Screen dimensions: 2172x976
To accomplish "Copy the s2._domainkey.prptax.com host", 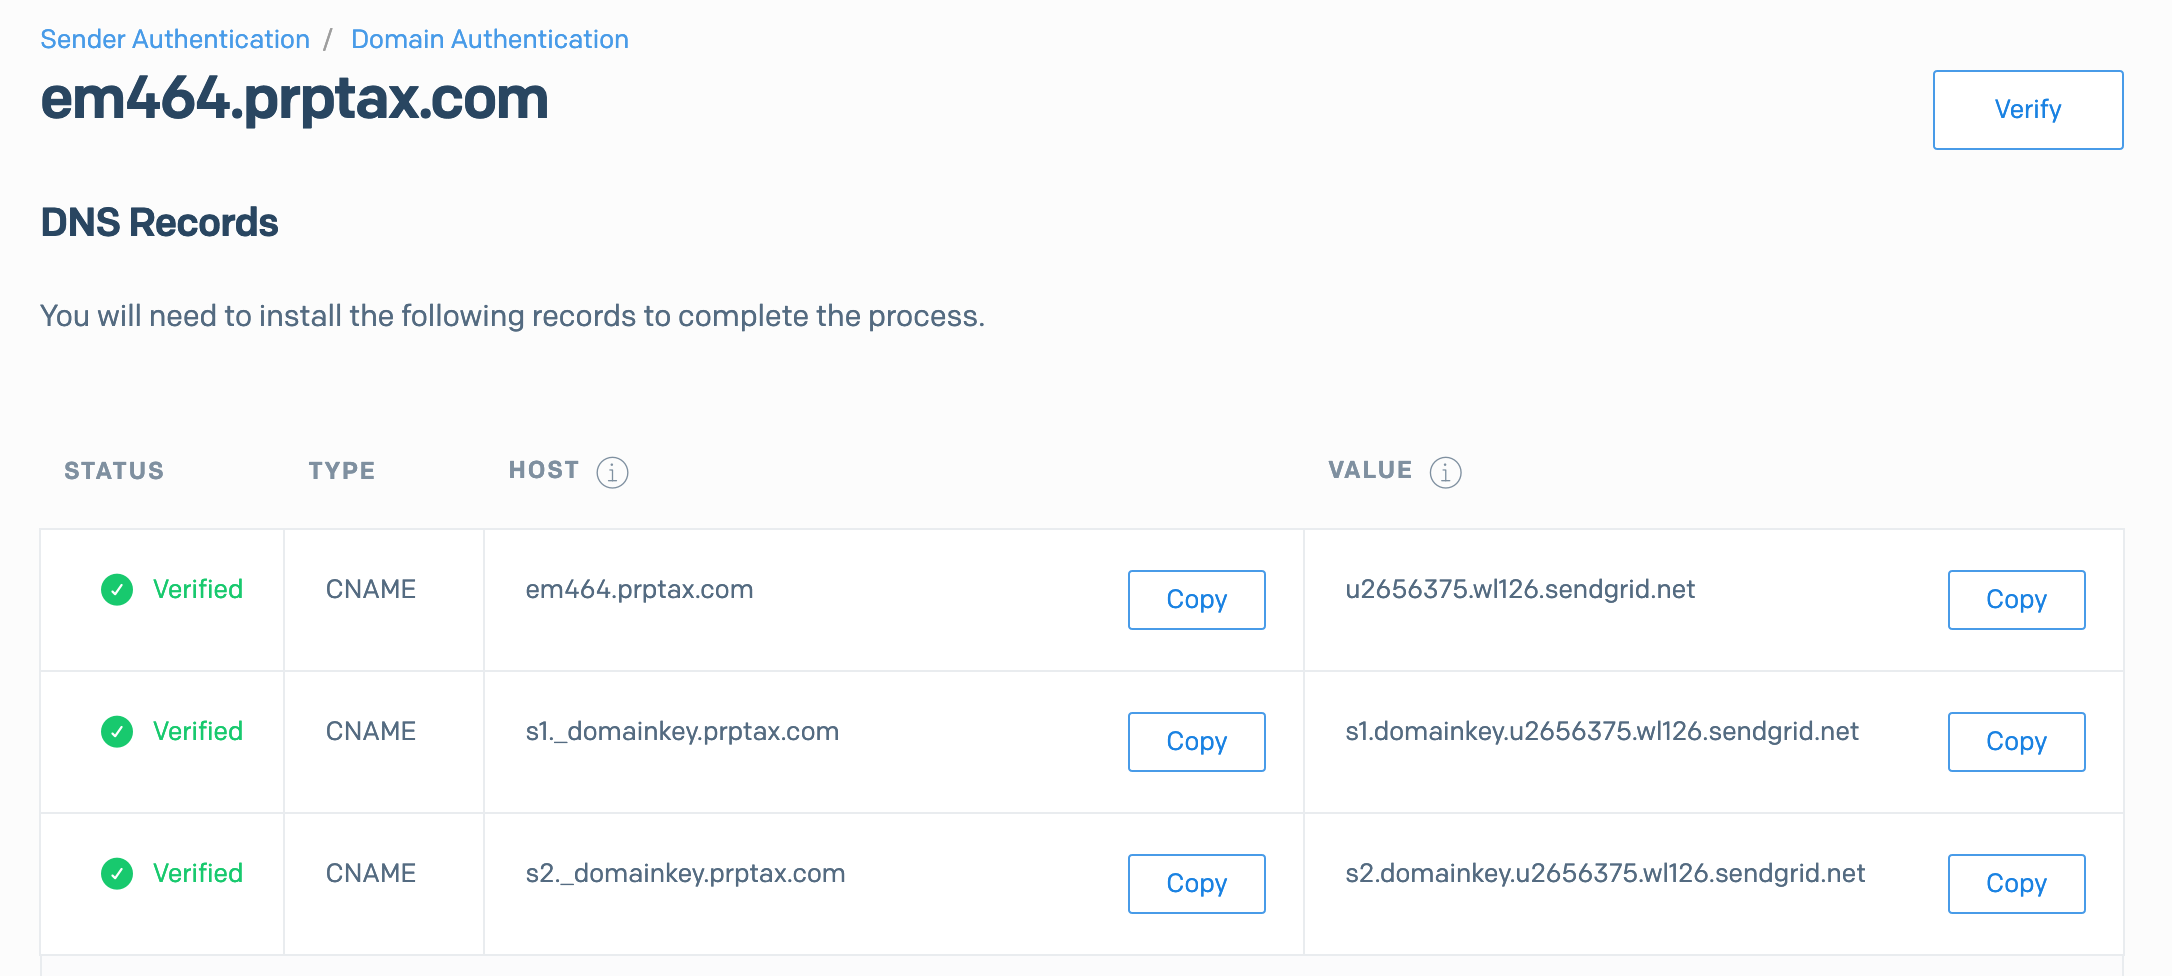I will [1196, 884].
